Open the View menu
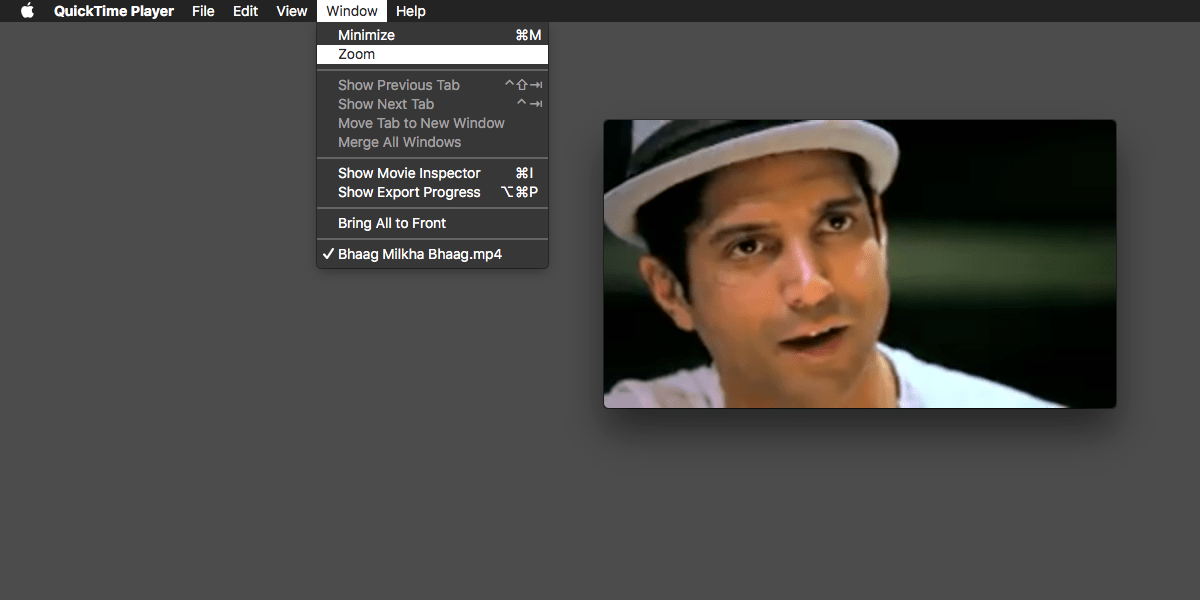Screen dimensions: 1200x600 292,11
